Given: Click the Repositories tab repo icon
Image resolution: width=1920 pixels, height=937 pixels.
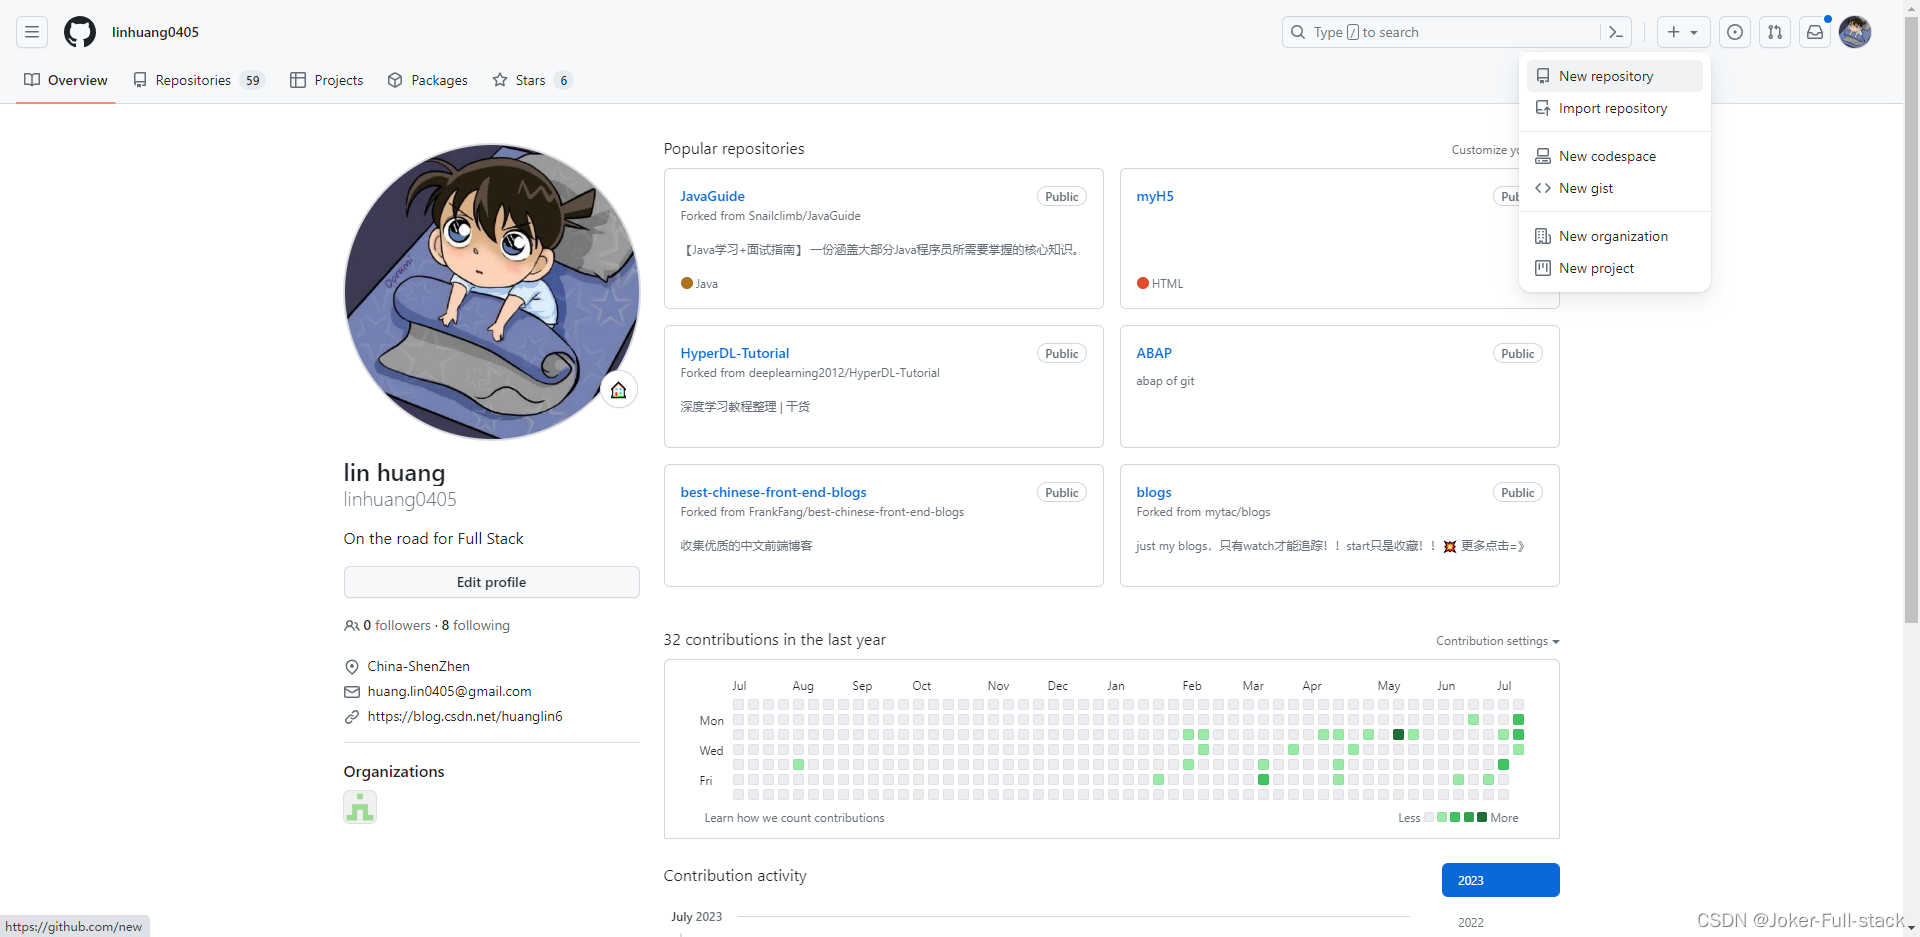Looking at the screenshot, I should pyautogui.click(x=140, y=80).
